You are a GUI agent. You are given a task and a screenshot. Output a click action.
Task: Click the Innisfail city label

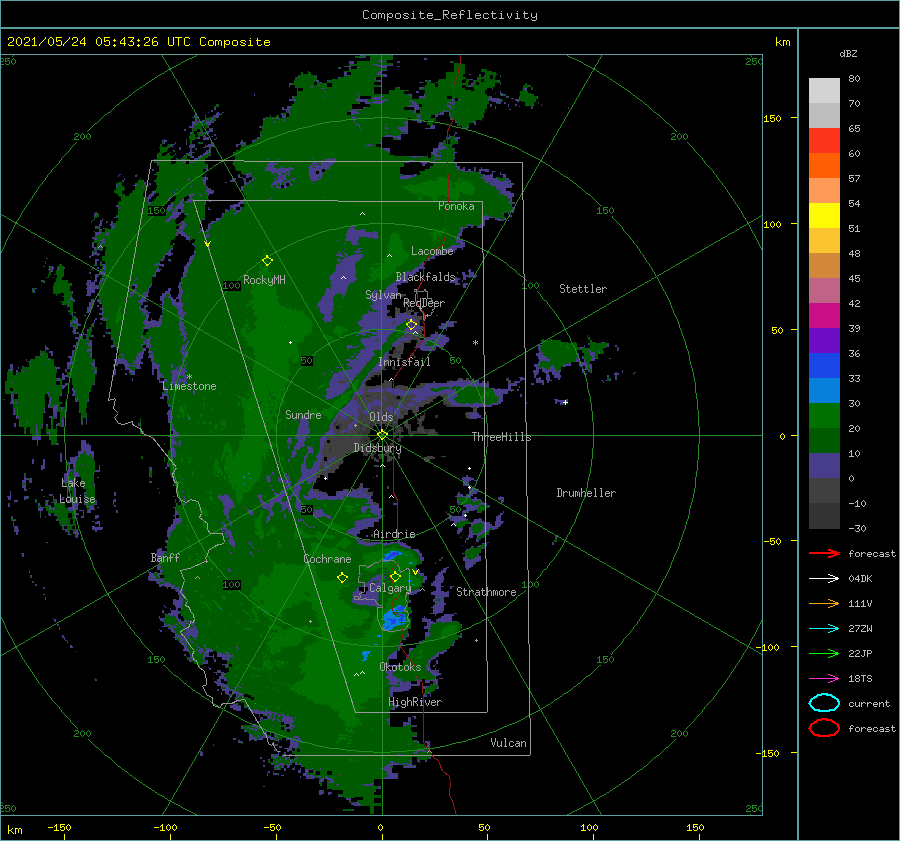click(404, 362)
